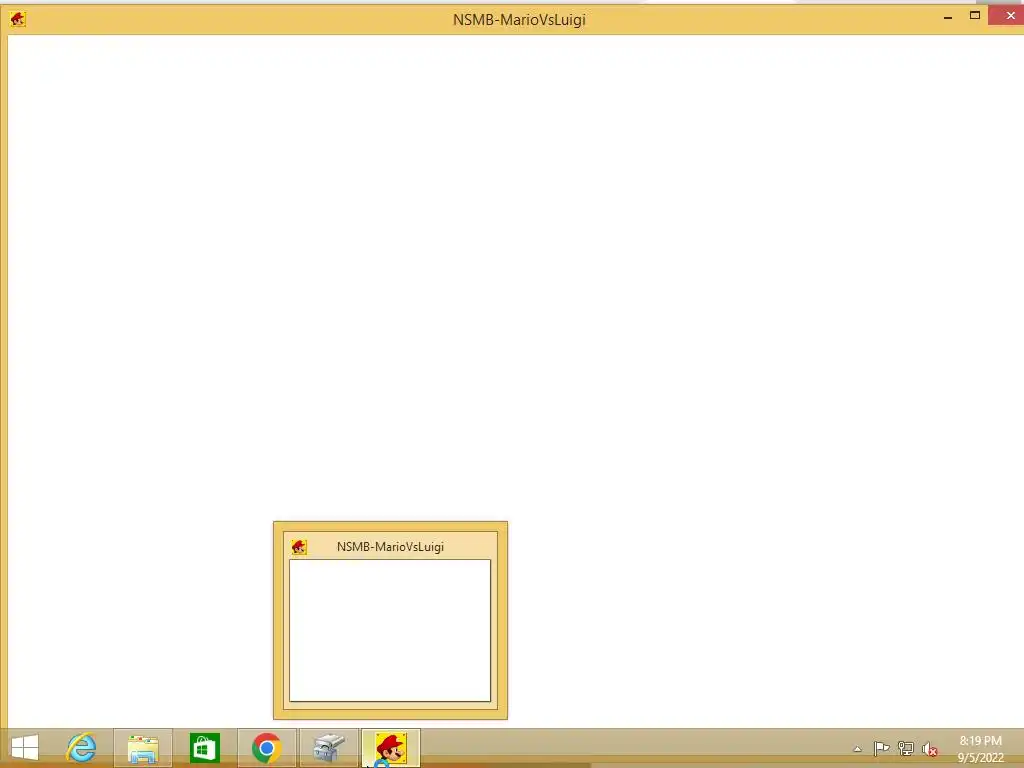
Task: Click the preview thumbnail's NSMB-MarioVsLuigi label
Action: point(391,547)
